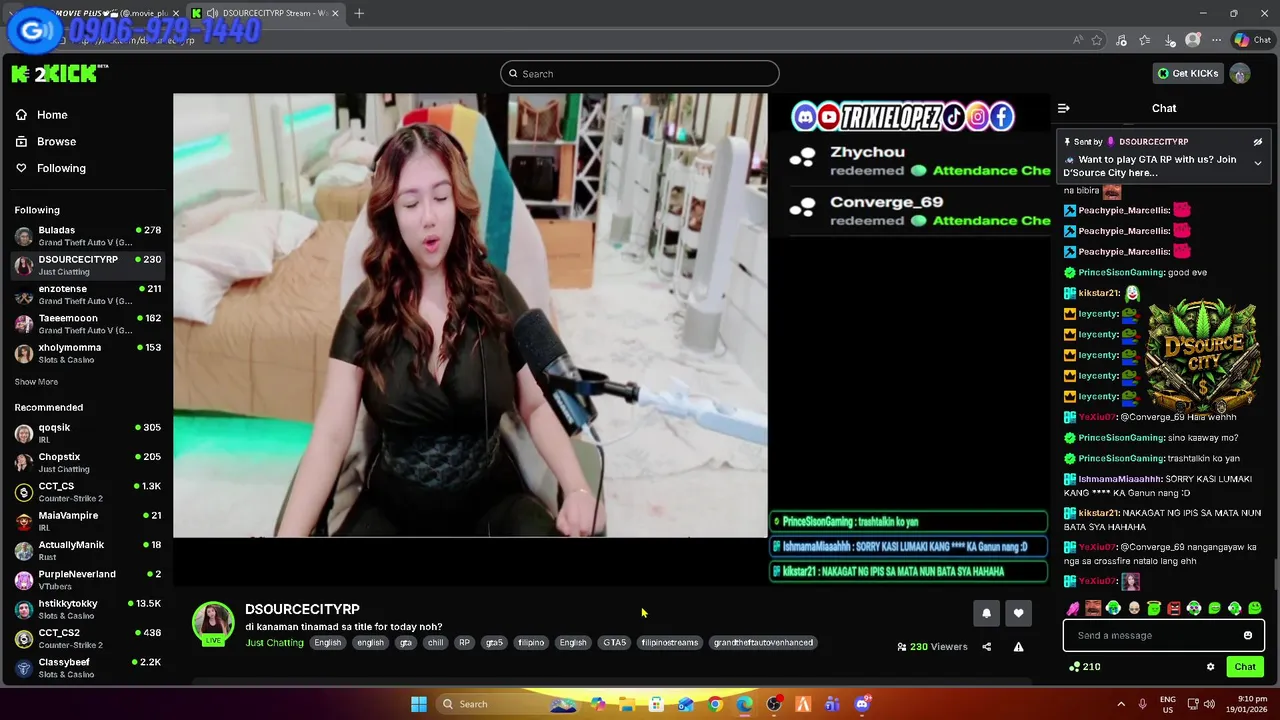Open Discord from the taskbar
1280x720 pixels.
click(x=862, y=704)
